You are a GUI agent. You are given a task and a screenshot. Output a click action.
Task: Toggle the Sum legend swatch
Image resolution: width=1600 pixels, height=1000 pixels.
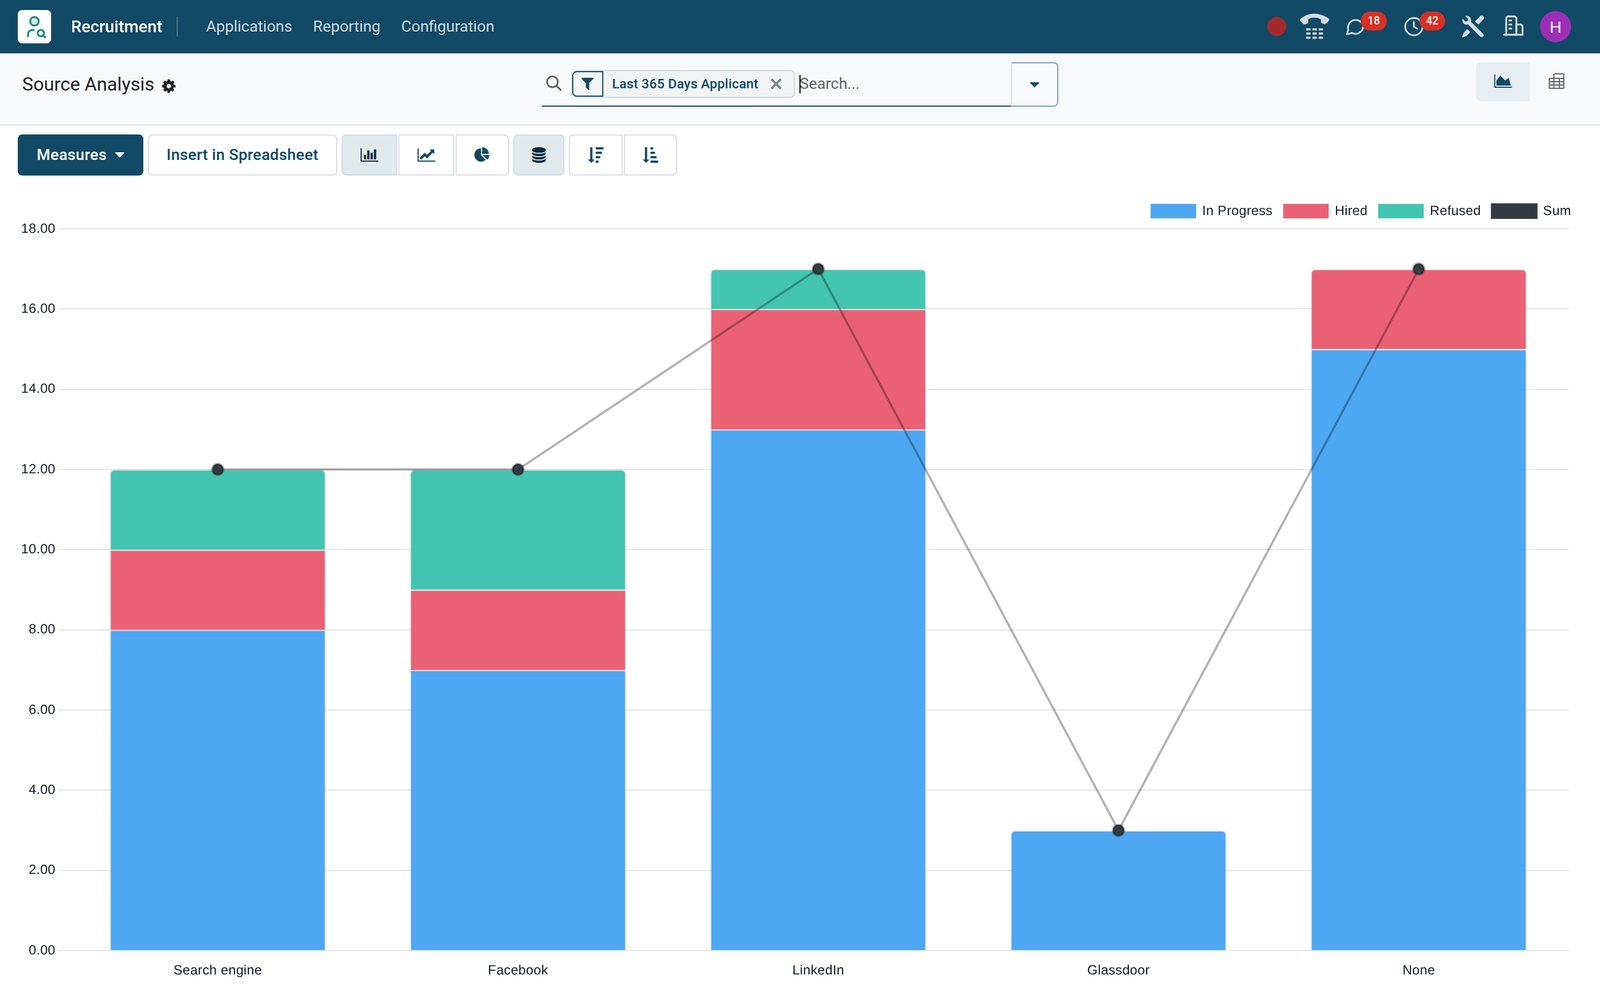click(x=1513, y=211)
